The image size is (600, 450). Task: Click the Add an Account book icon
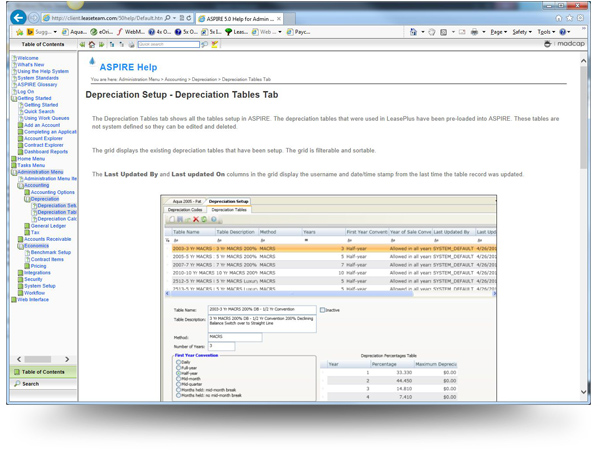(21, 125)
